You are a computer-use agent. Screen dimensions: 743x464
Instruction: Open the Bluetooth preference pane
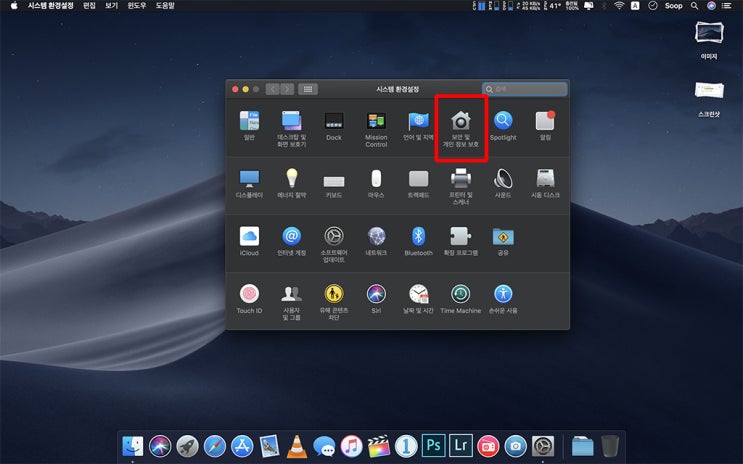click(x=418, y=241)
